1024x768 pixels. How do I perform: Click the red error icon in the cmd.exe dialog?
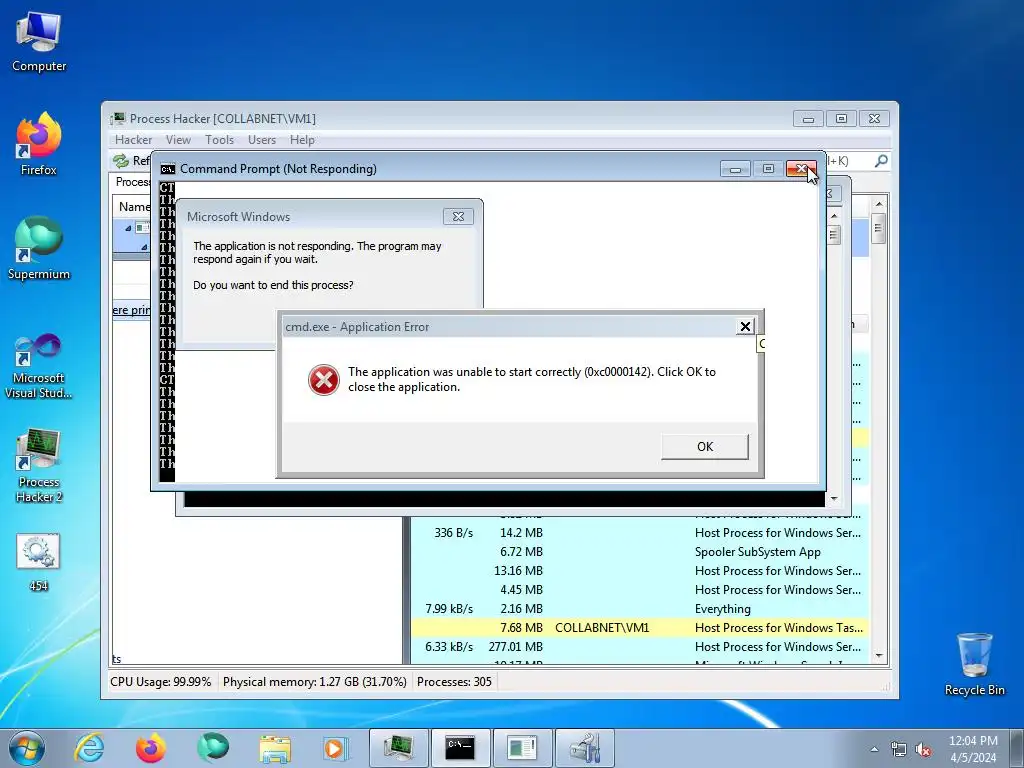pyautogui.click(x=324, y=380)
